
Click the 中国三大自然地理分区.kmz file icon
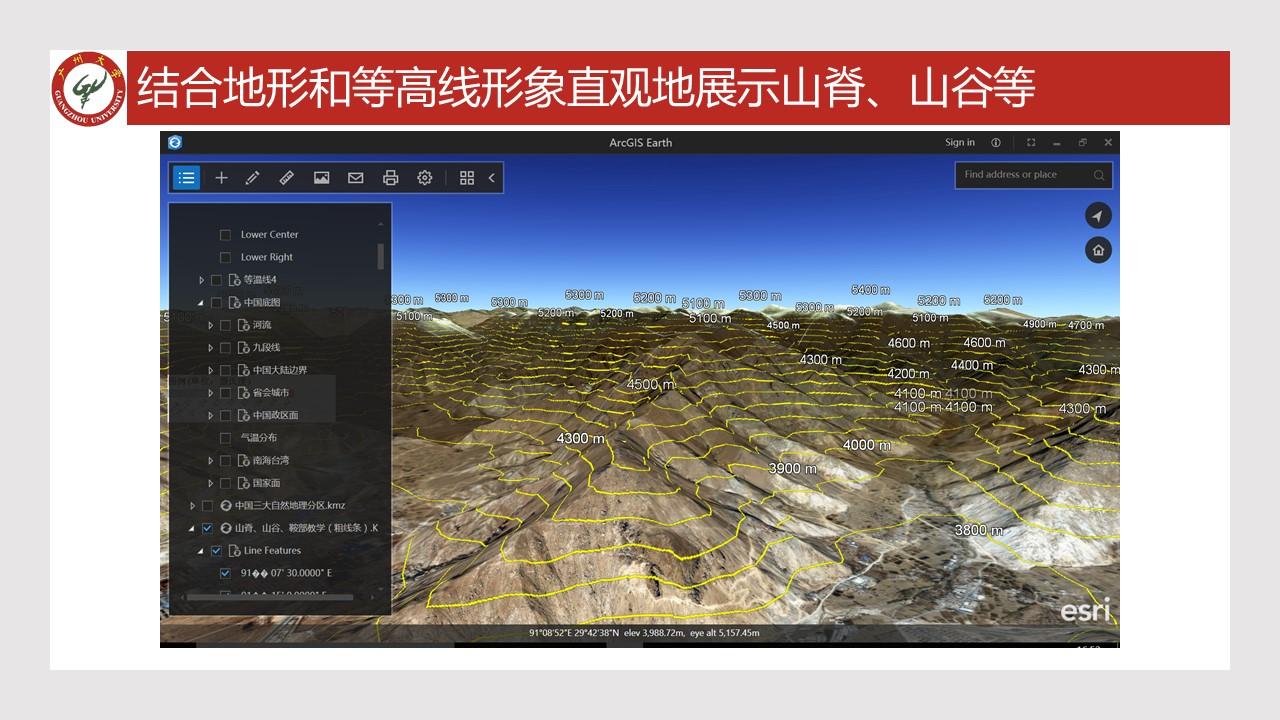click(x=226, y=506)
